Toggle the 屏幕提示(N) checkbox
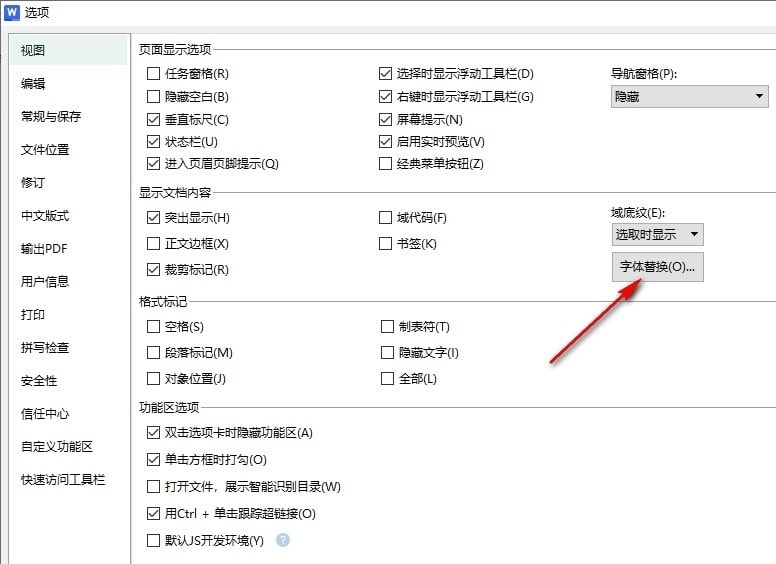Image resolution: width=776 pixels, height=564 pixels. 385,119
